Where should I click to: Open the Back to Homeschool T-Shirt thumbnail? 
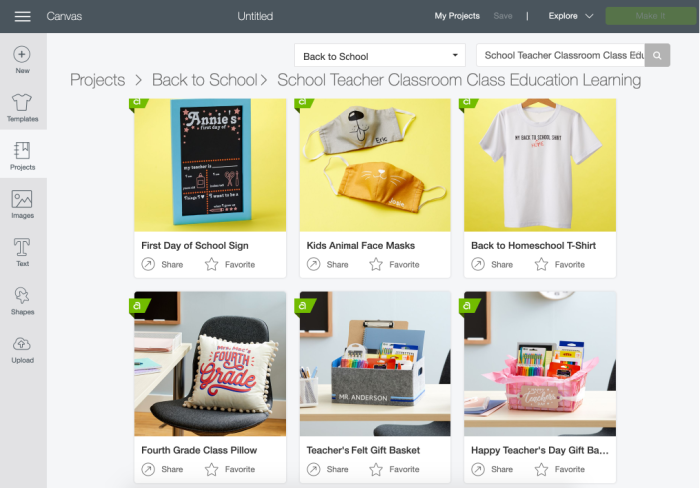[540, 165]
